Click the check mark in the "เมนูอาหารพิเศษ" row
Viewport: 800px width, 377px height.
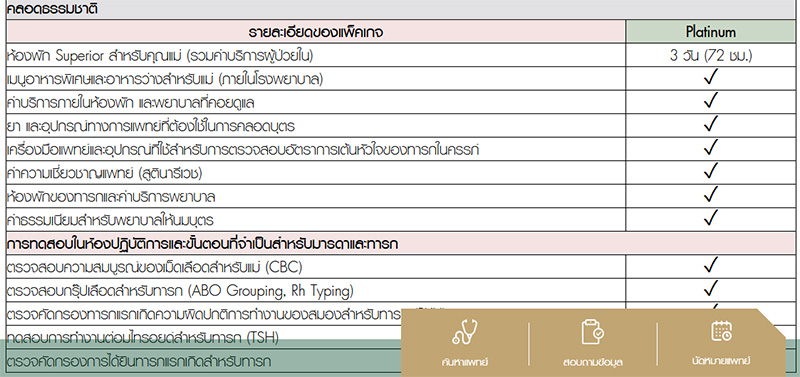pos(711,77)
